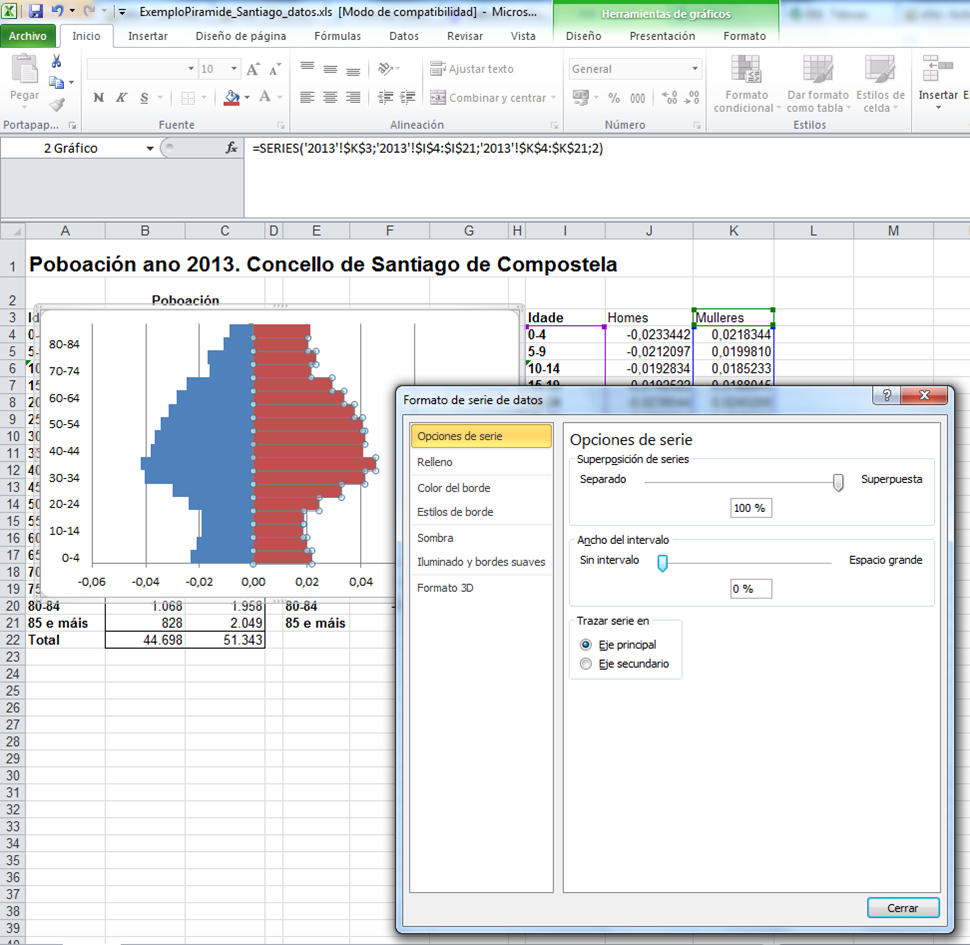Image resolution: width=970 pixels, height=945 pixels.
Task: Click the Undo arrow icon
Action: coord(57,12)
